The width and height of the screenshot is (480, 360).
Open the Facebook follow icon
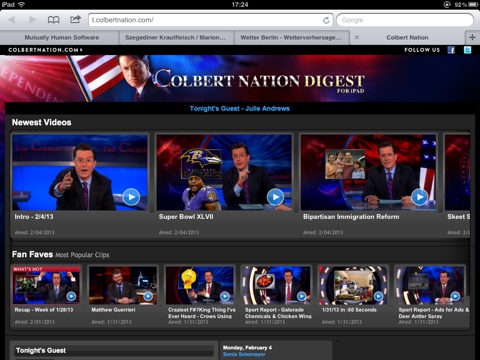(451, 50)
